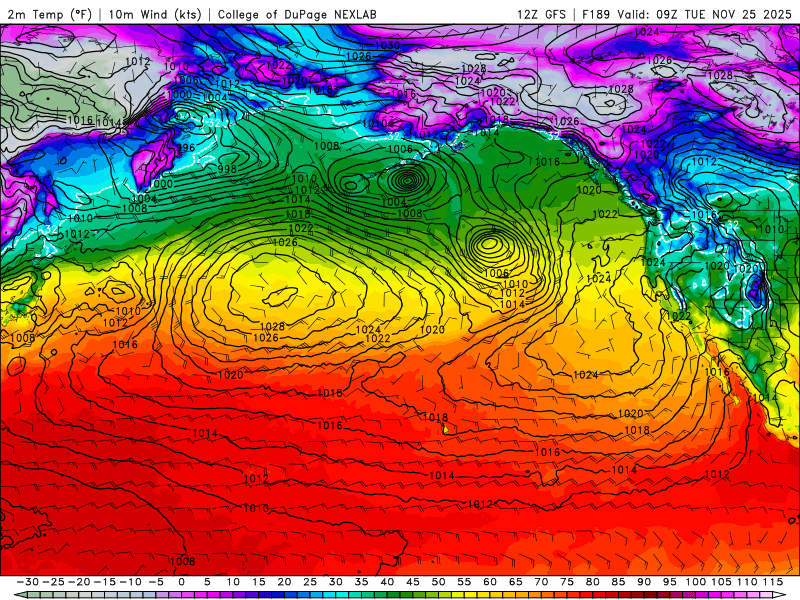Image resolution: width=800 pixels, height=600 pixels.
Task: Click the 110 value on the temperature scale
Action: pyautogui.click(x=747, y=582)
